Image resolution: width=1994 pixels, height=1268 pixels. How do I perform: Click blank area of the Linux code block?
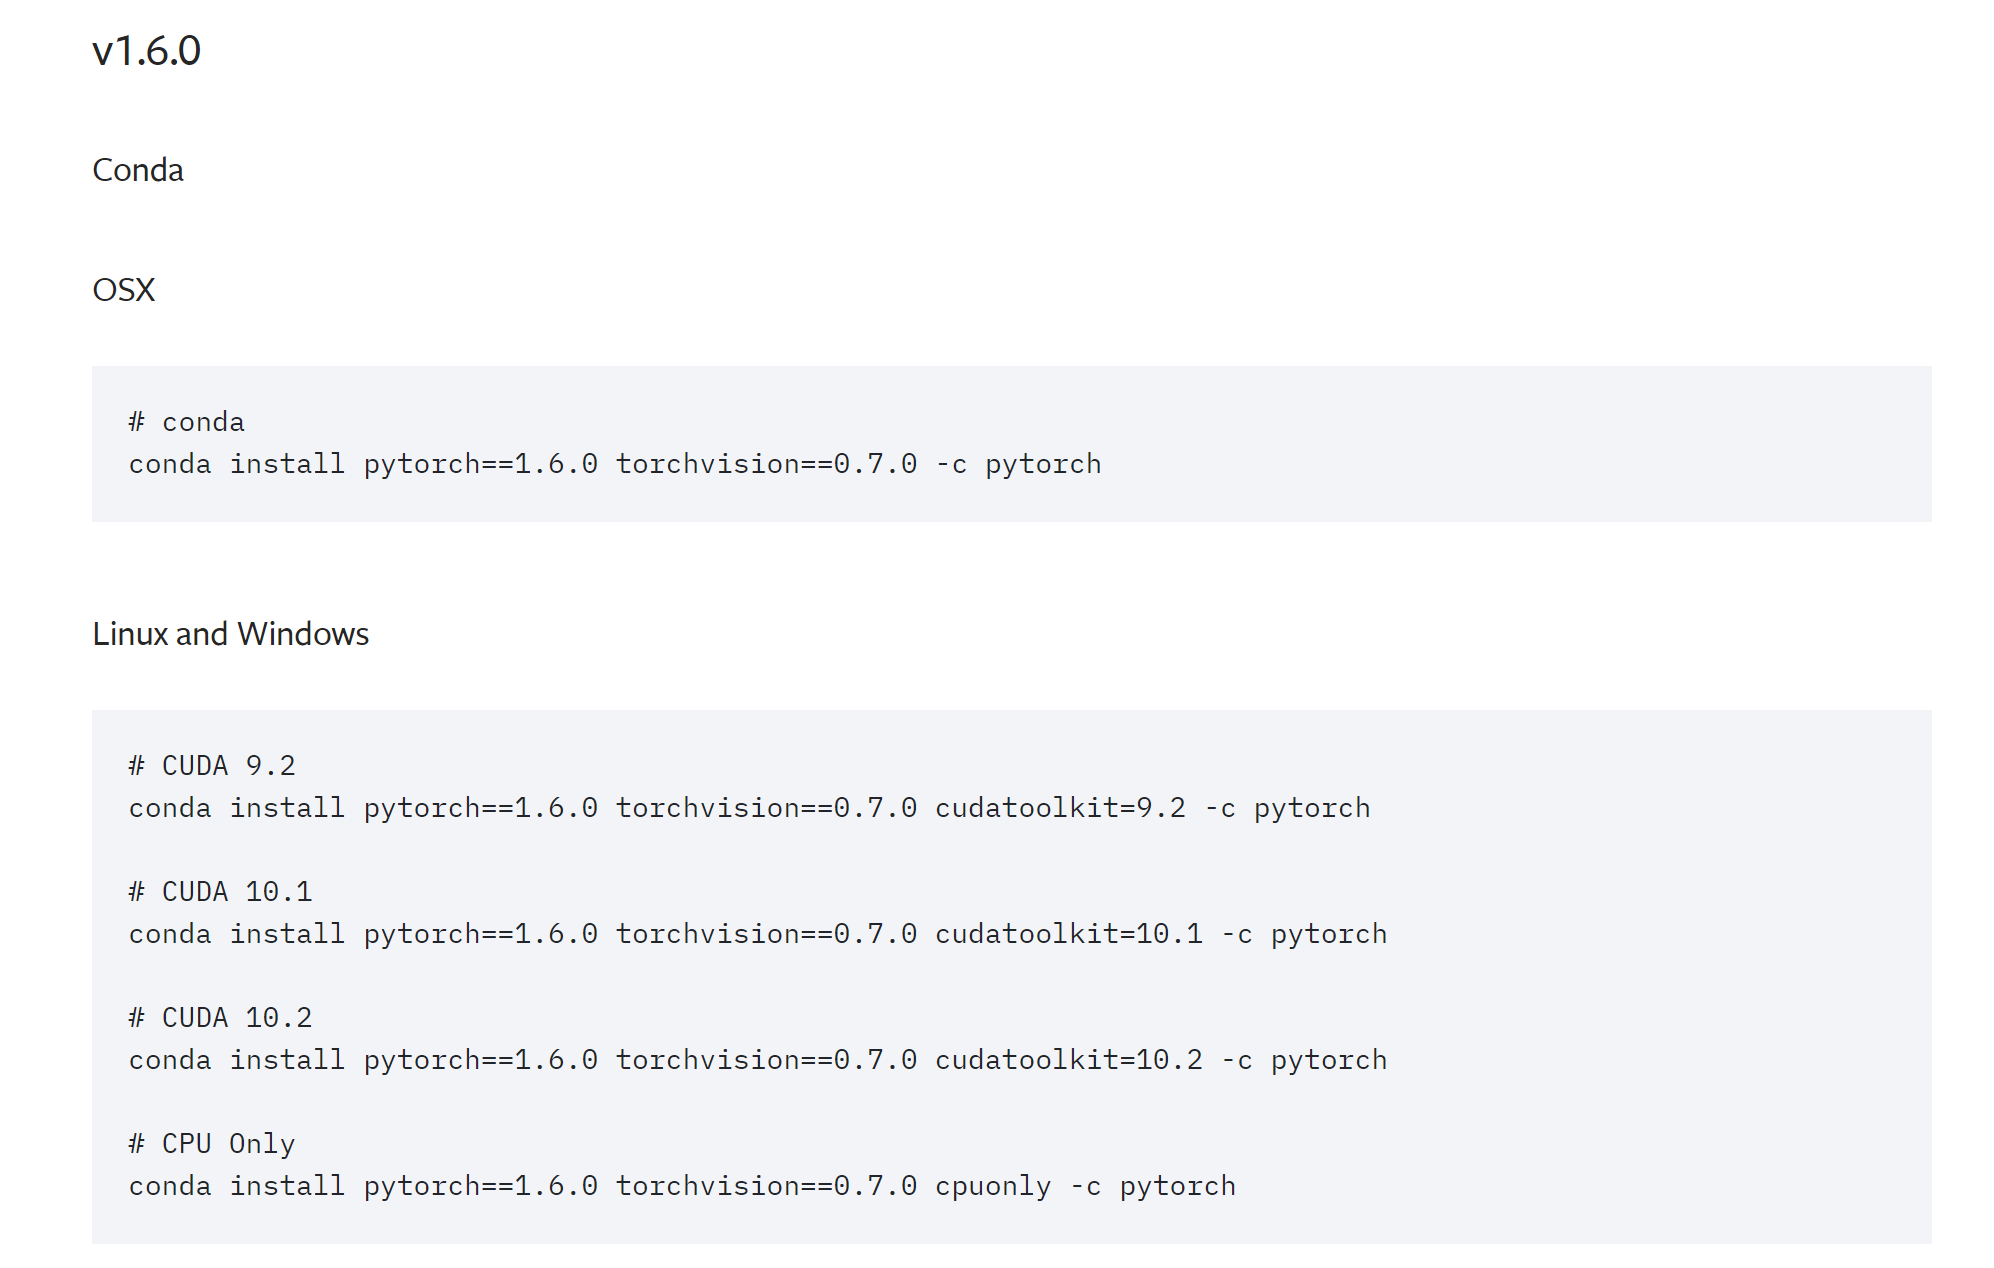(1650, 980)
